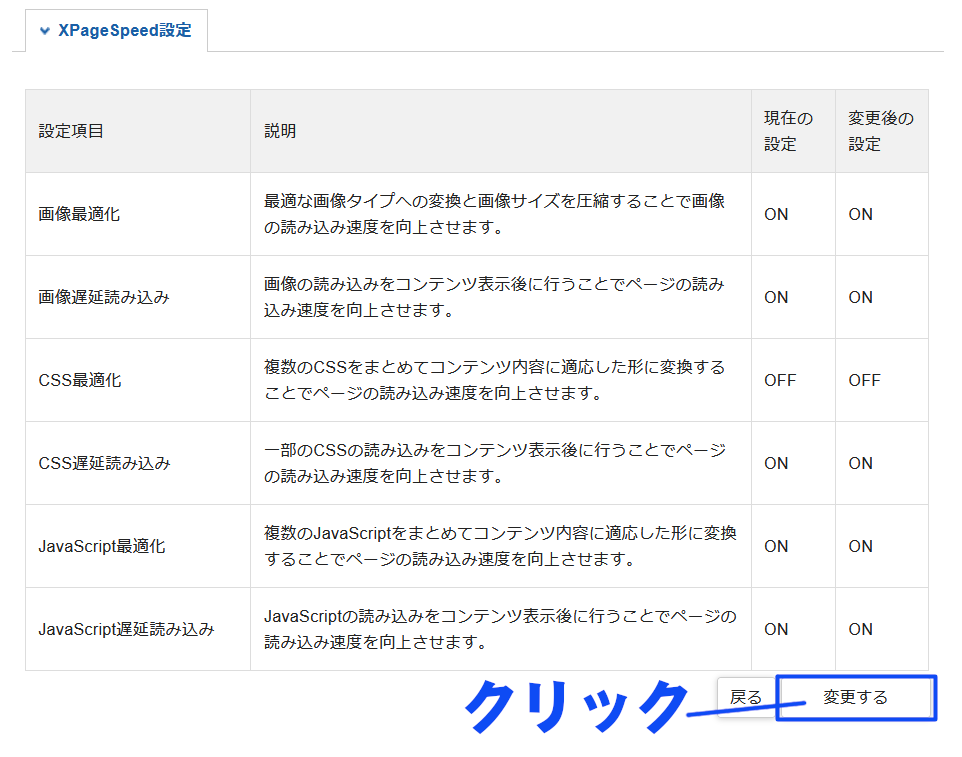Click the 変更する button
The image size is (962, 757).
855,697
